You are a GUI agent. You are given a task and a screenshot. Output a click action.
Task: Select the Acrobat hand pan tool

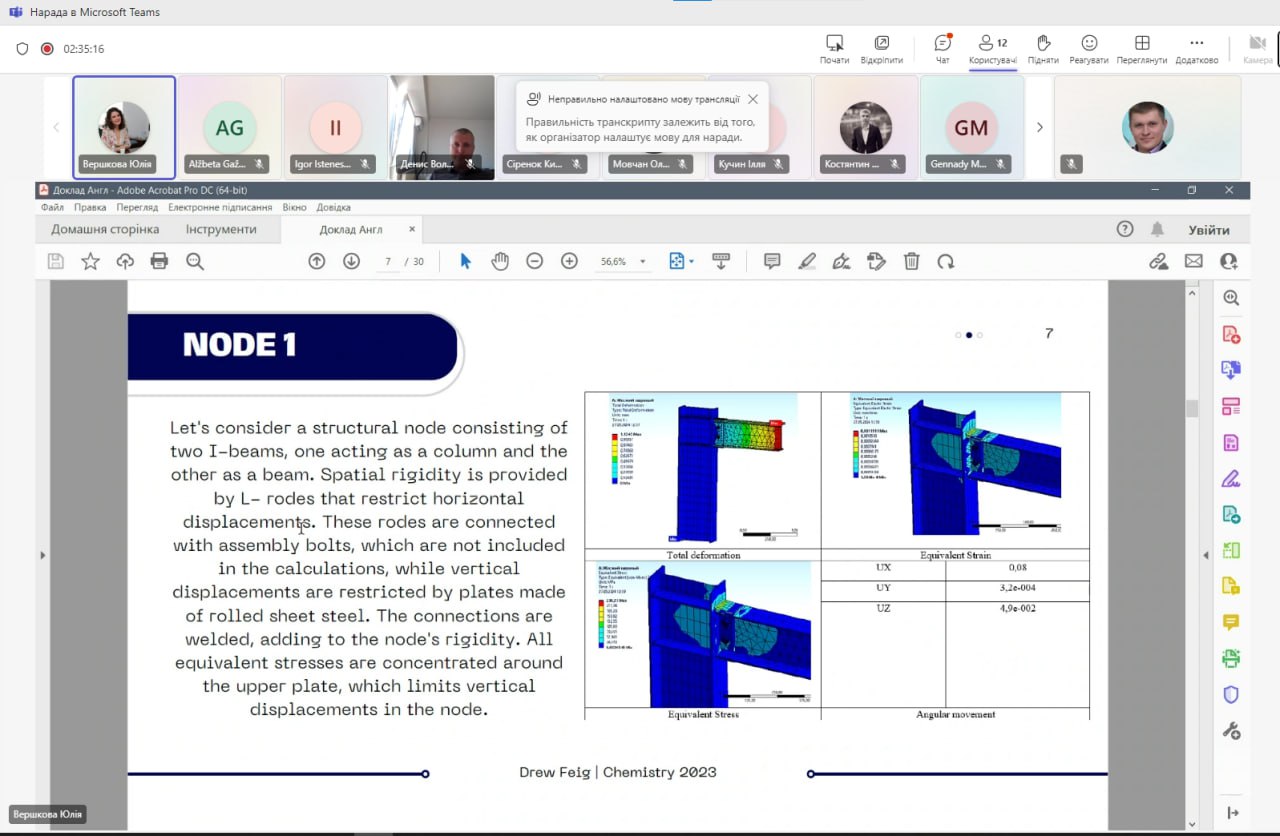(500, 261)
